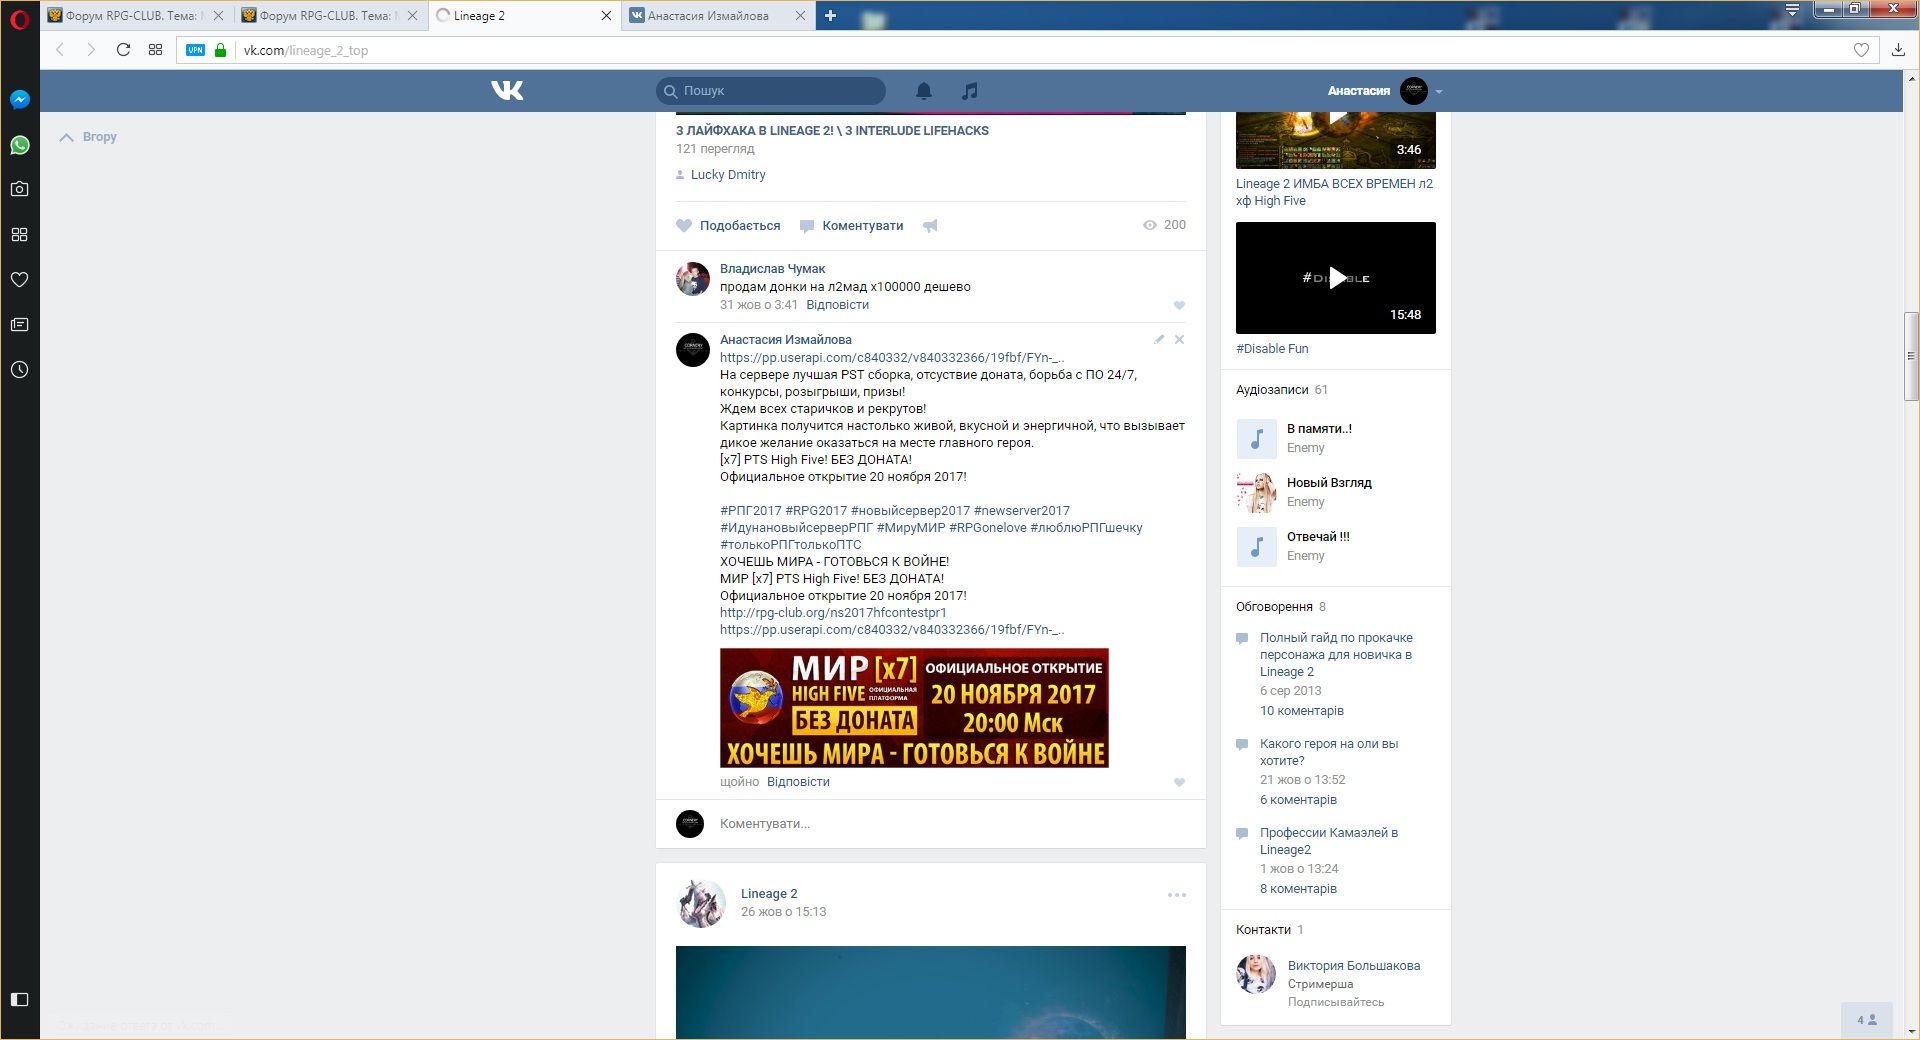Toggle Opera VPN badge in address bar
Viewport: 1920px width, 1040px height.
[195, 50]
